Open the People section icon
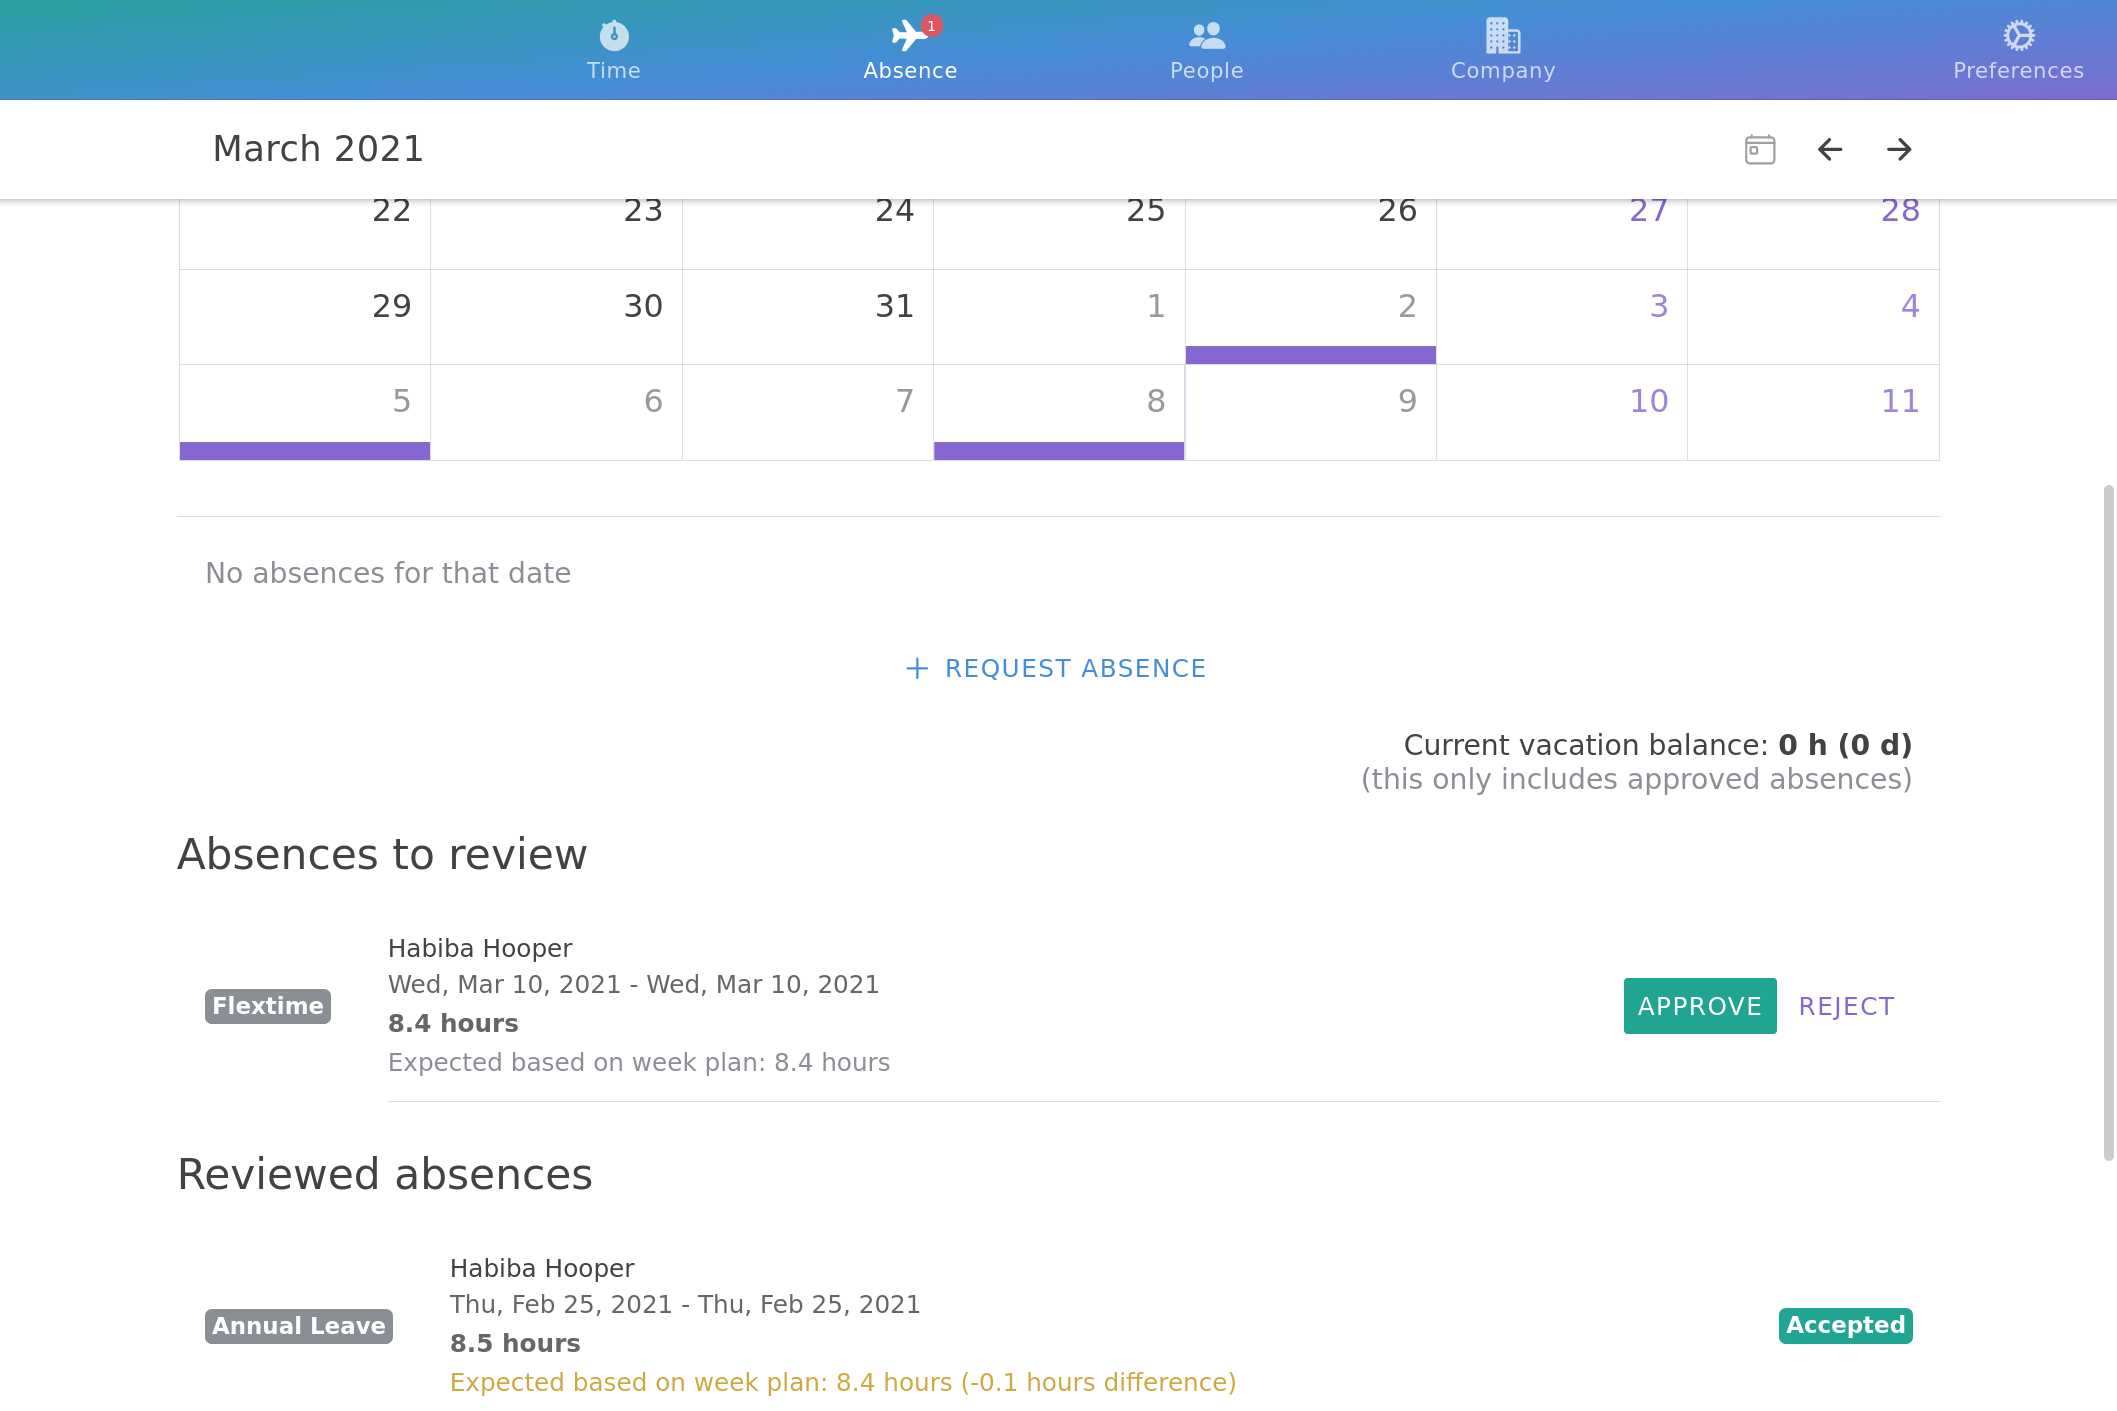The height and width of the screenshot is (1411, 2117). tap(1206, 33)
